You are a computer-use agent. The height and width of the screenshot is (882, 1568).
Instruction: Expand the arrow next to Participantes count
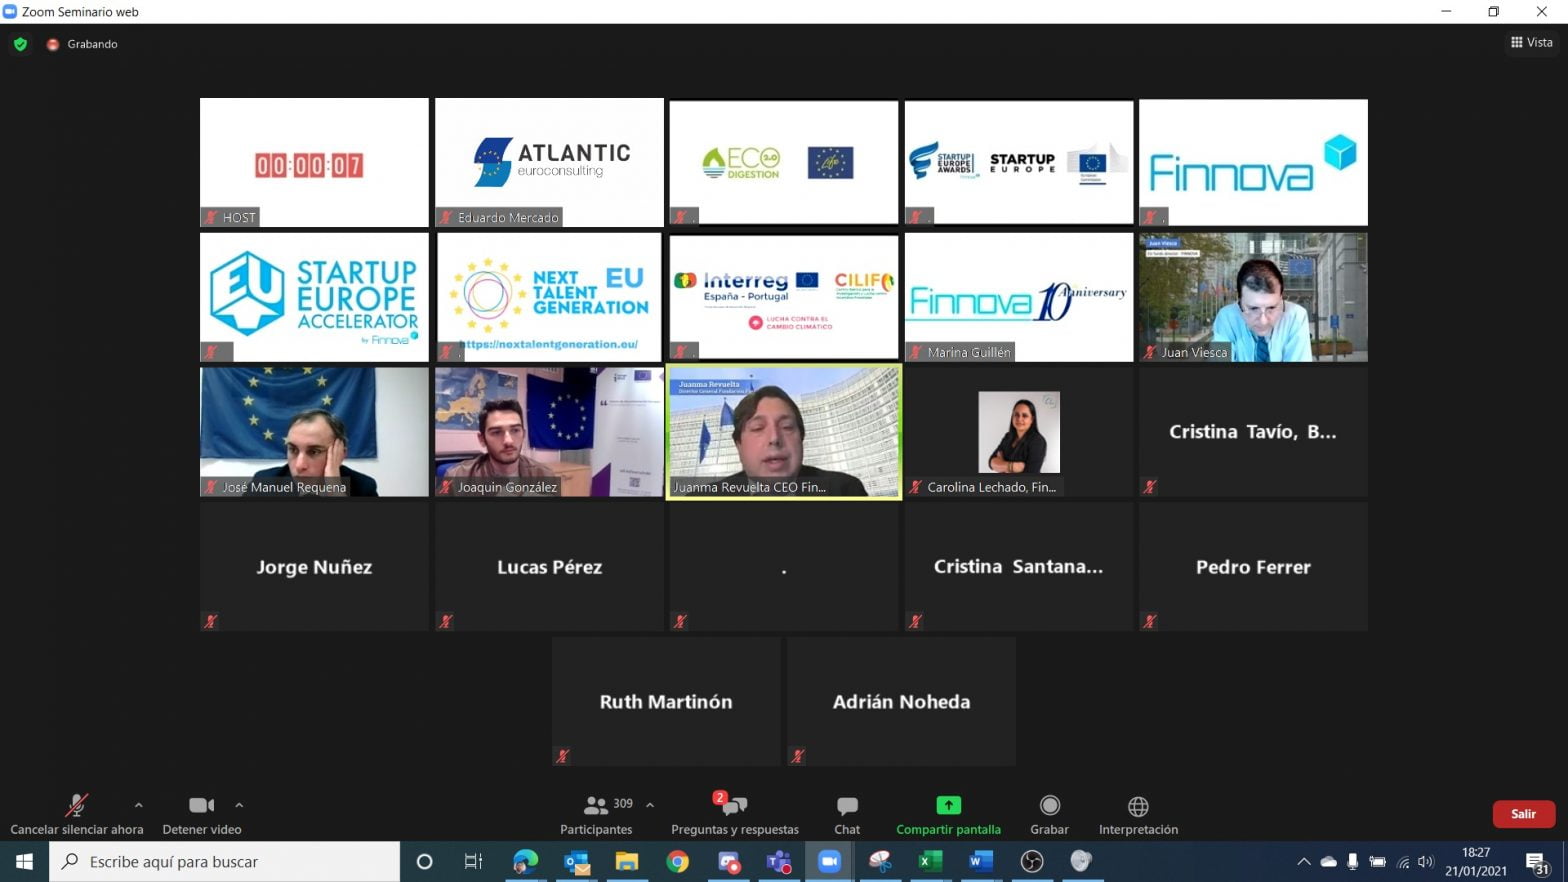click(650, 805)
